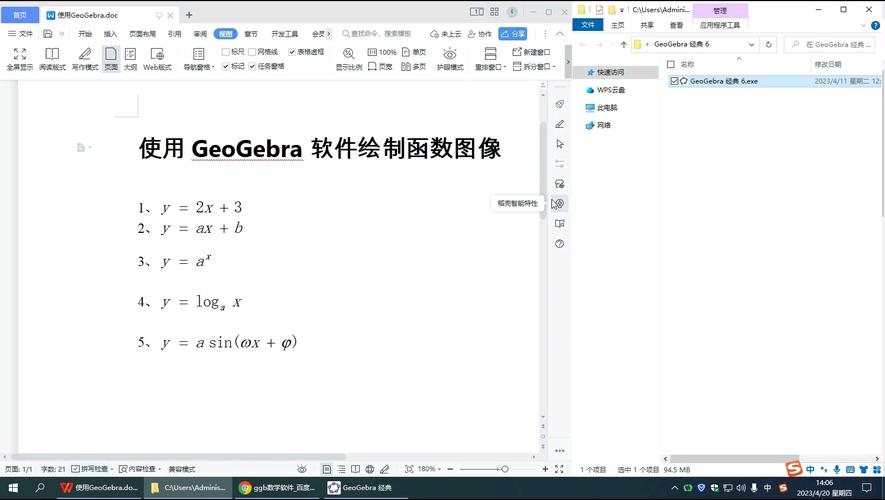Open new window for this document
Viewport: 885px width, 500px height.
(531, 52)
